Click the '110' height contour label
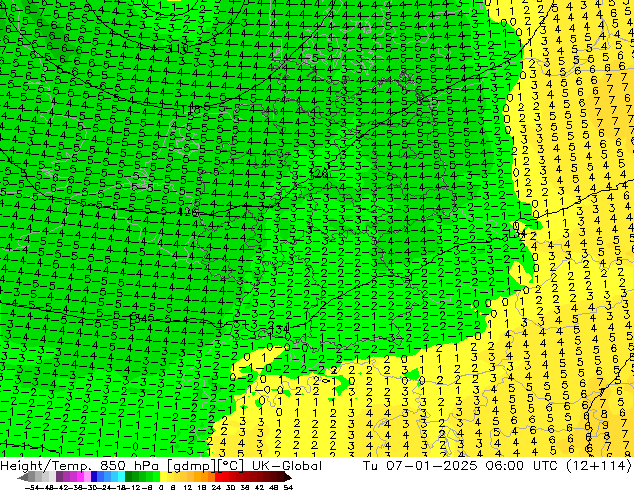Image resolution: width=634 pixels, height=490 pixels. click(178, 49)
